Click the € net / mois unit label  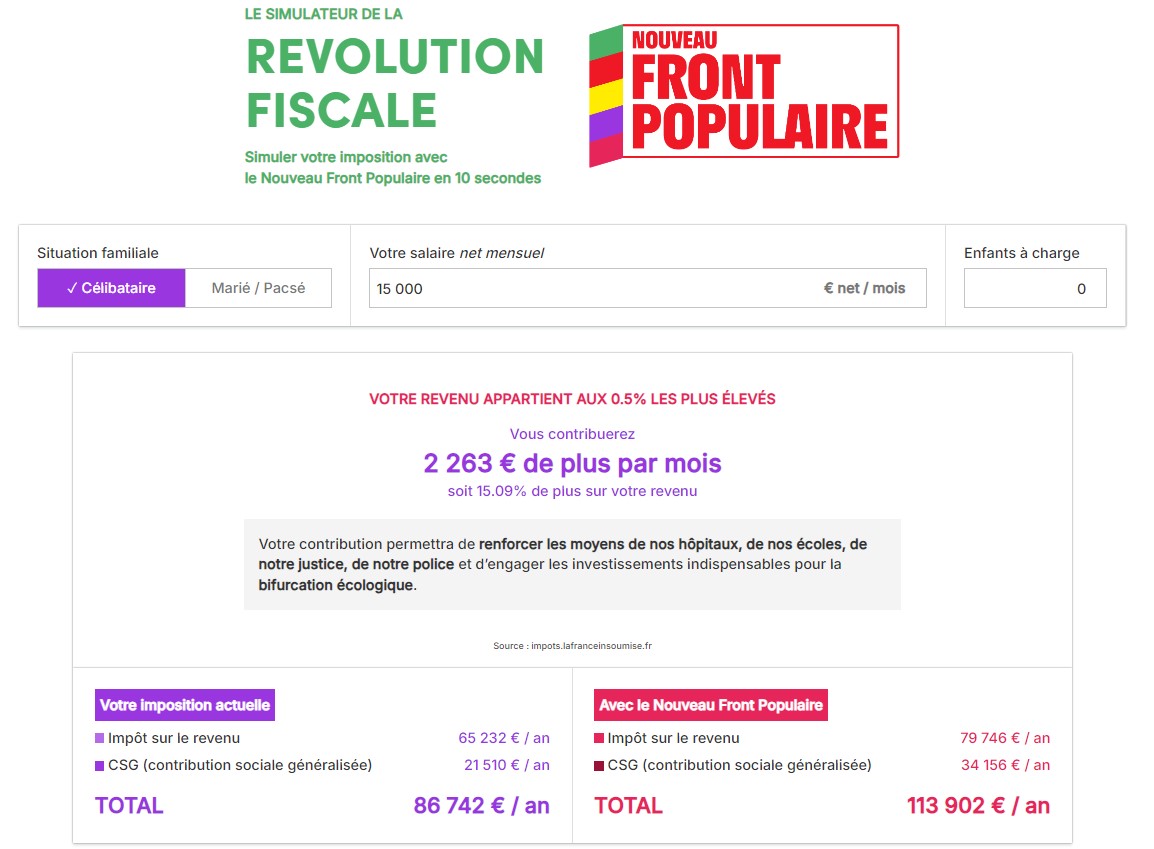coord(864,288)
